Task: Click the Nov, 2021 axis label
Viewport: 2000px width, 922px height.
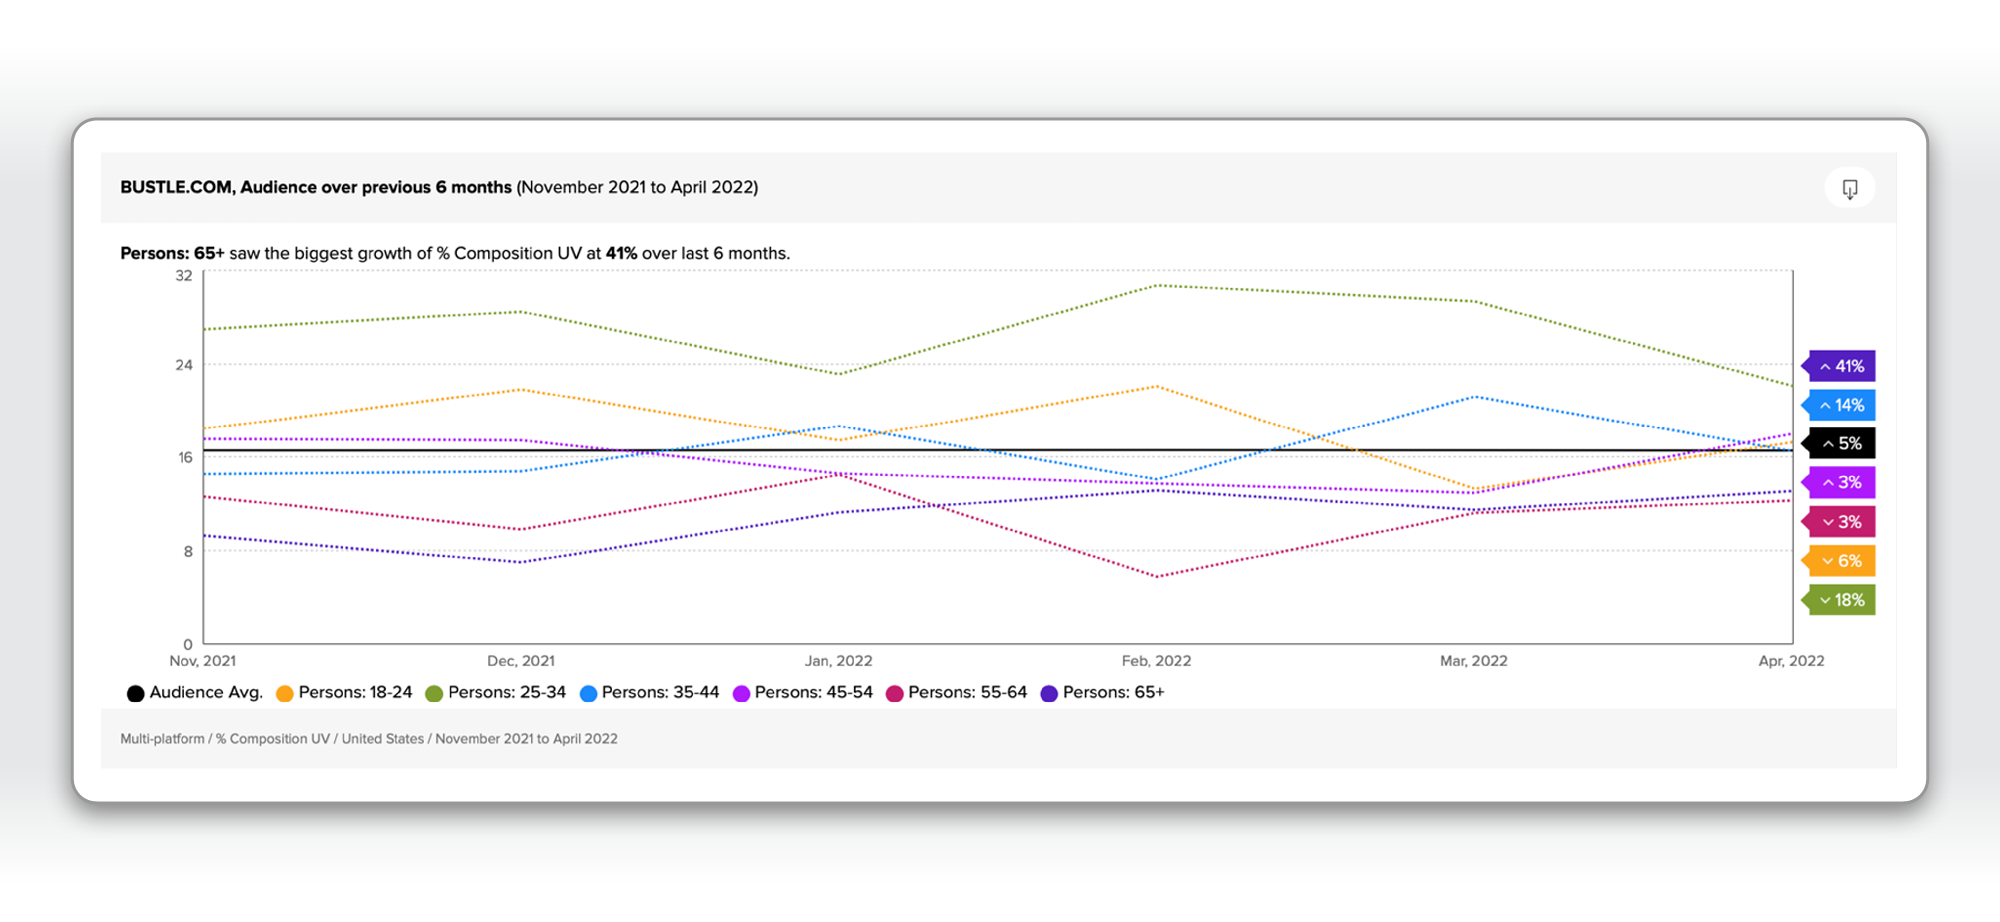Action: (x=203, y=661)
